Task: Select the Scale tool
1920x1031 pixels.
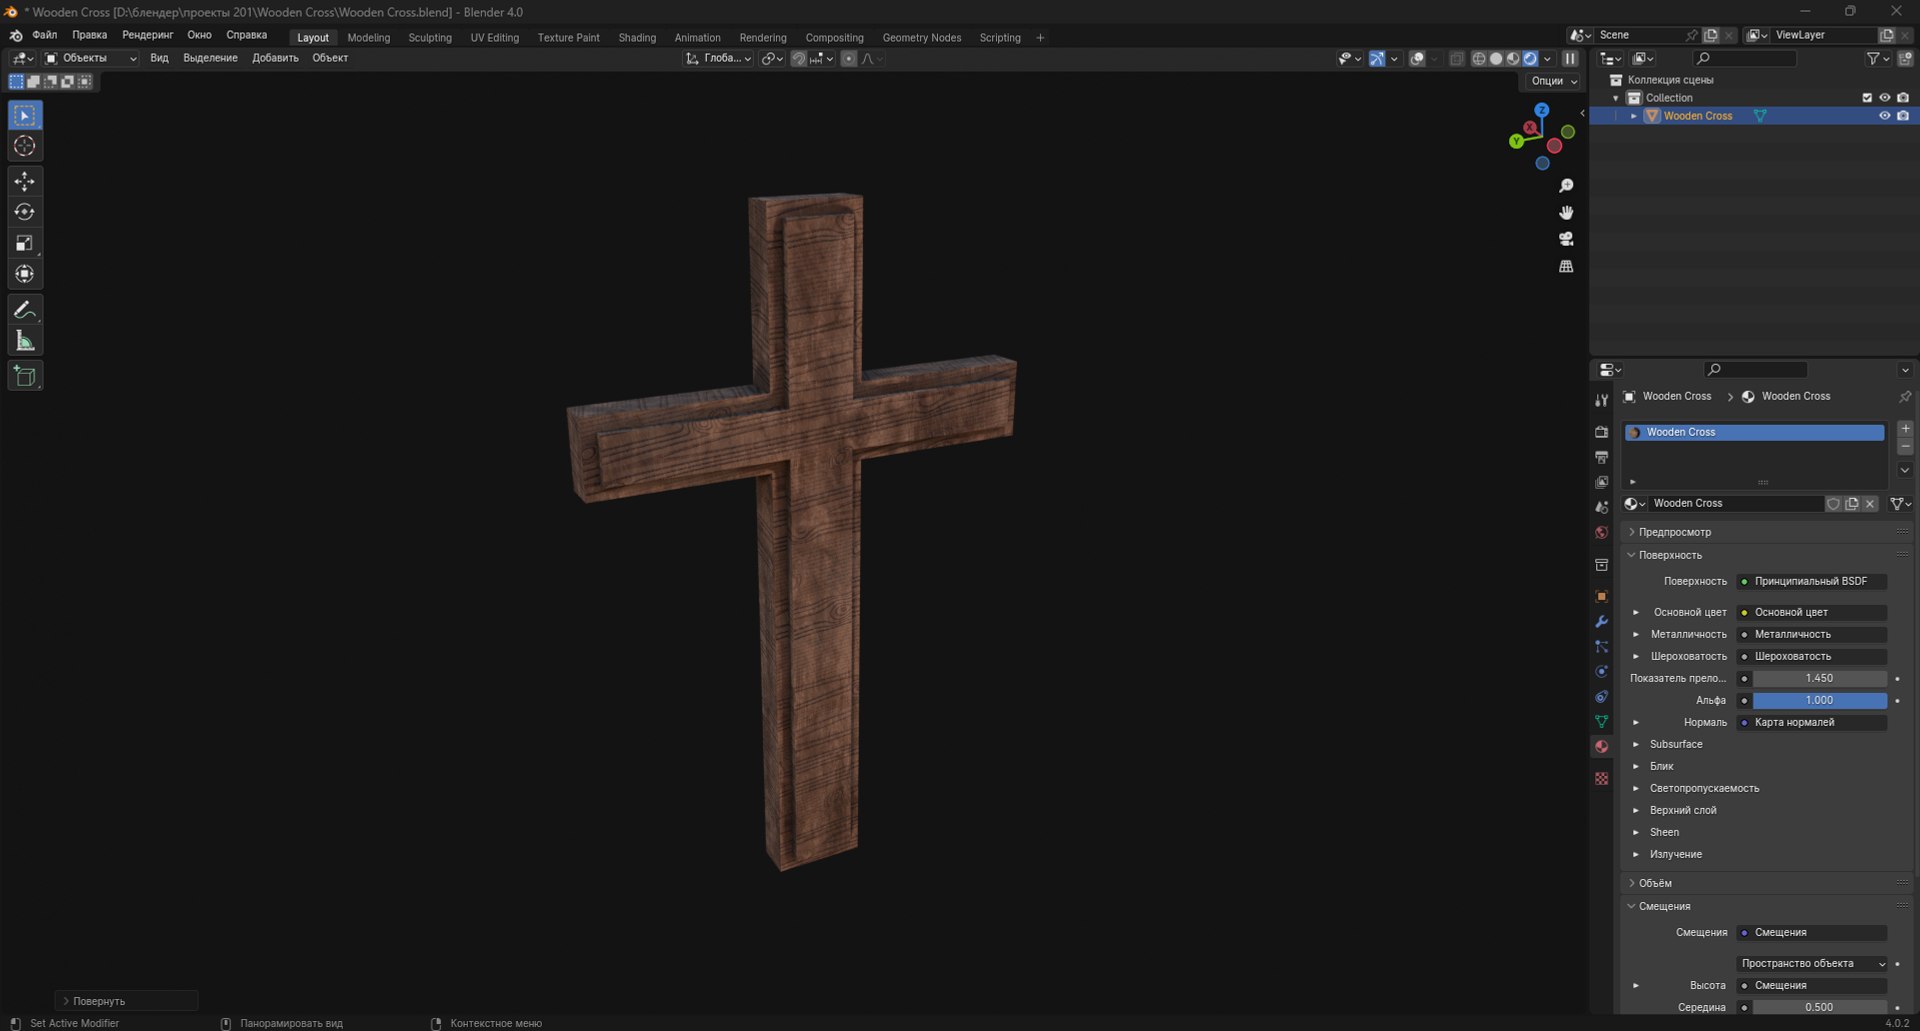Action: (x=25, y=243)
